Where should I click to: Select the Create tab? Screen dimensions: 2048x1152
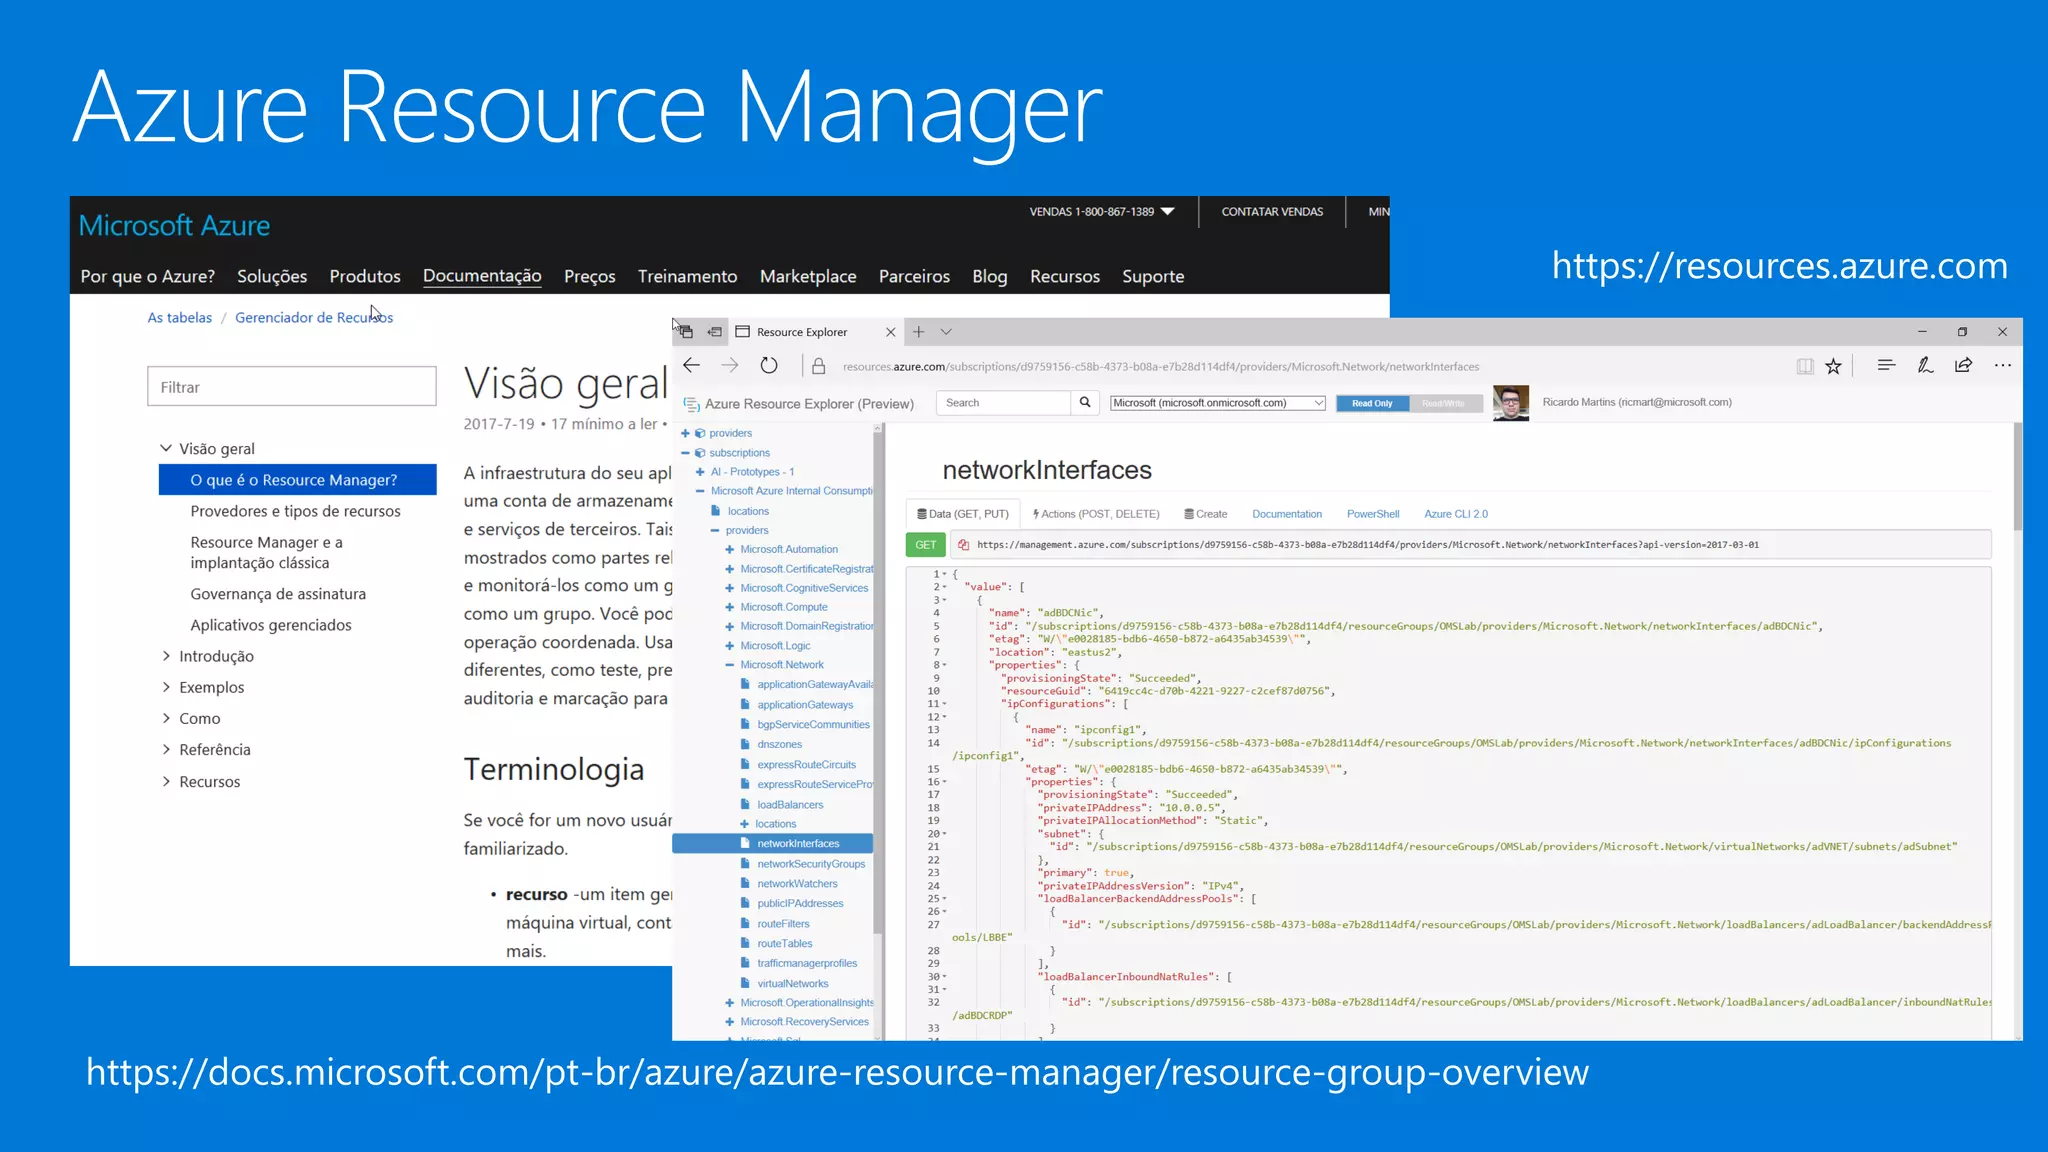(x=1206, y=514)
